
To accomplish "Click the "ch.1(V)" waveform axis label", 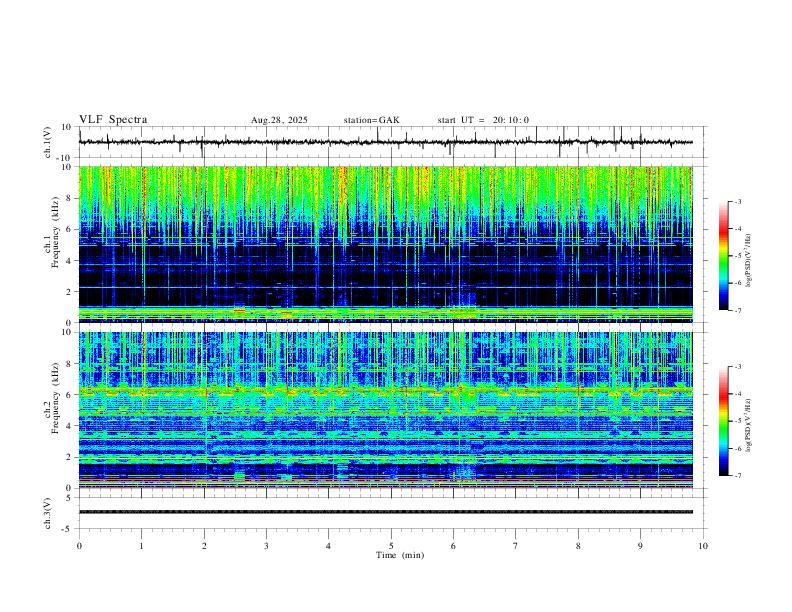I will click(x=48, y=142).
